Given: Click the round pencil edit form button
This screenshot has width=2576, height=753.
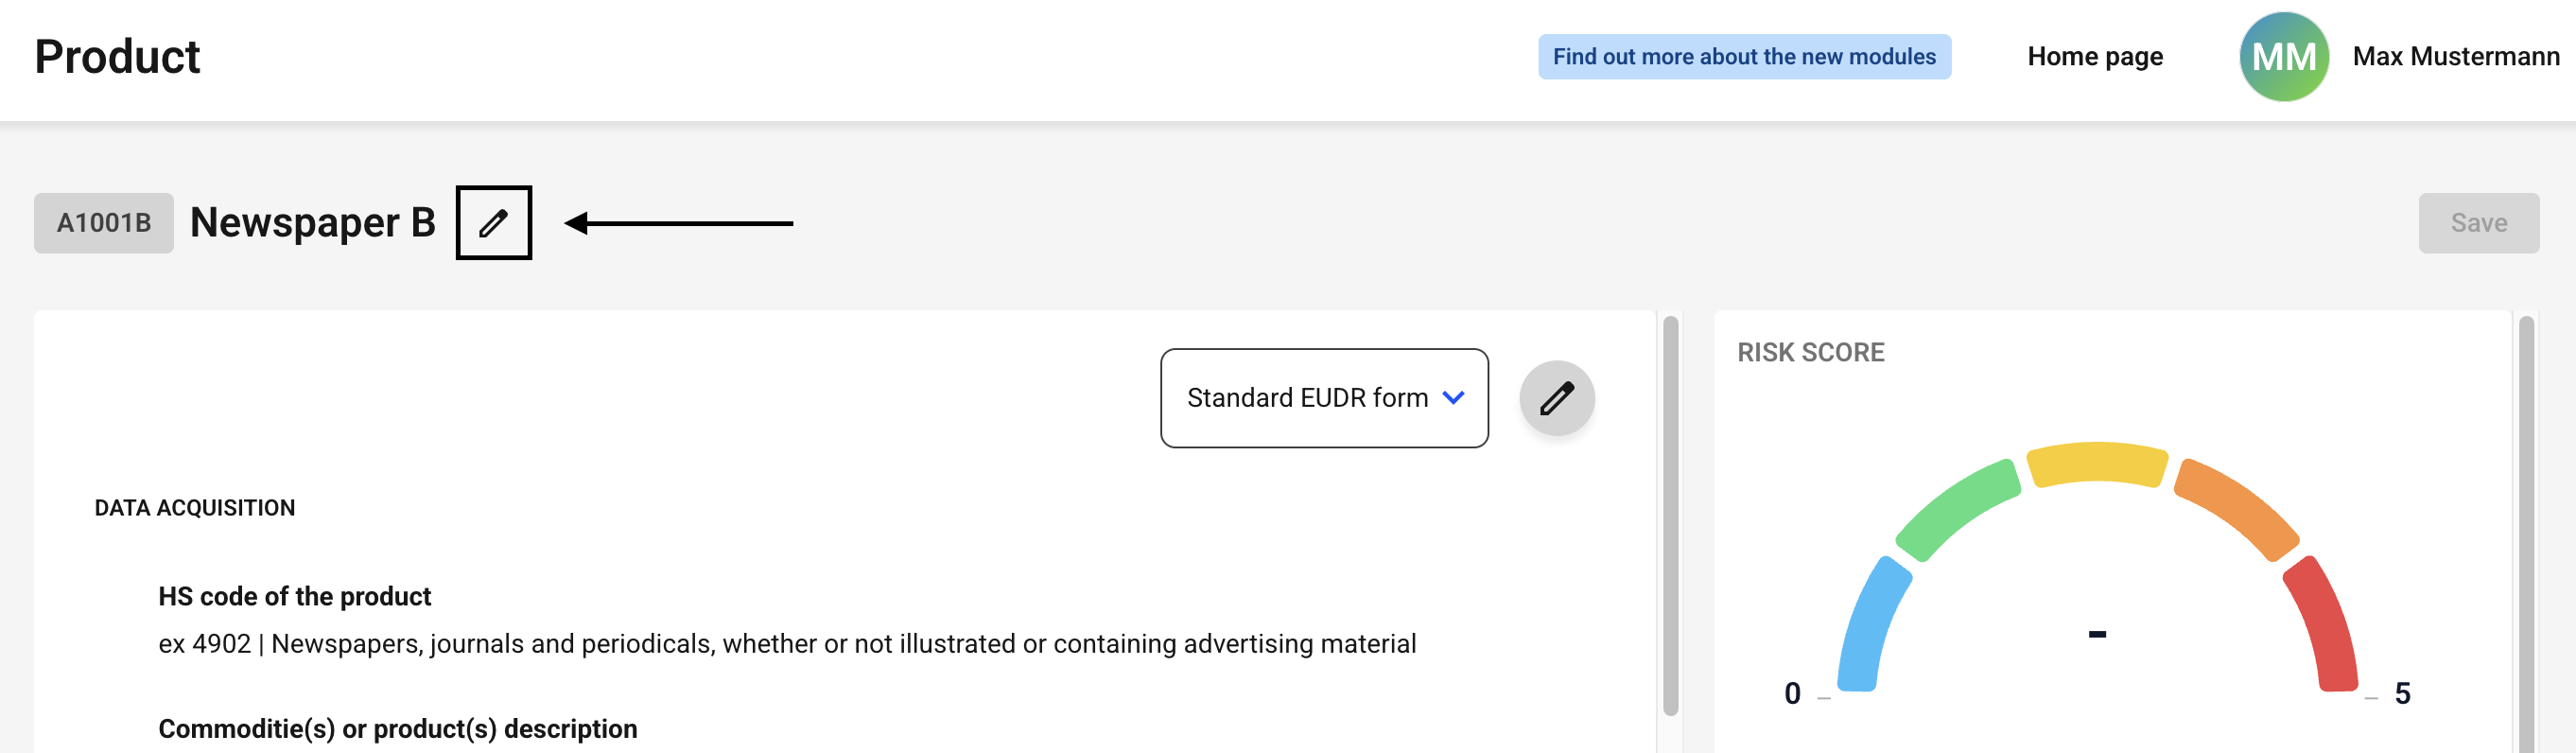Looking at the screenshot, I should (x=1556, y=398).
